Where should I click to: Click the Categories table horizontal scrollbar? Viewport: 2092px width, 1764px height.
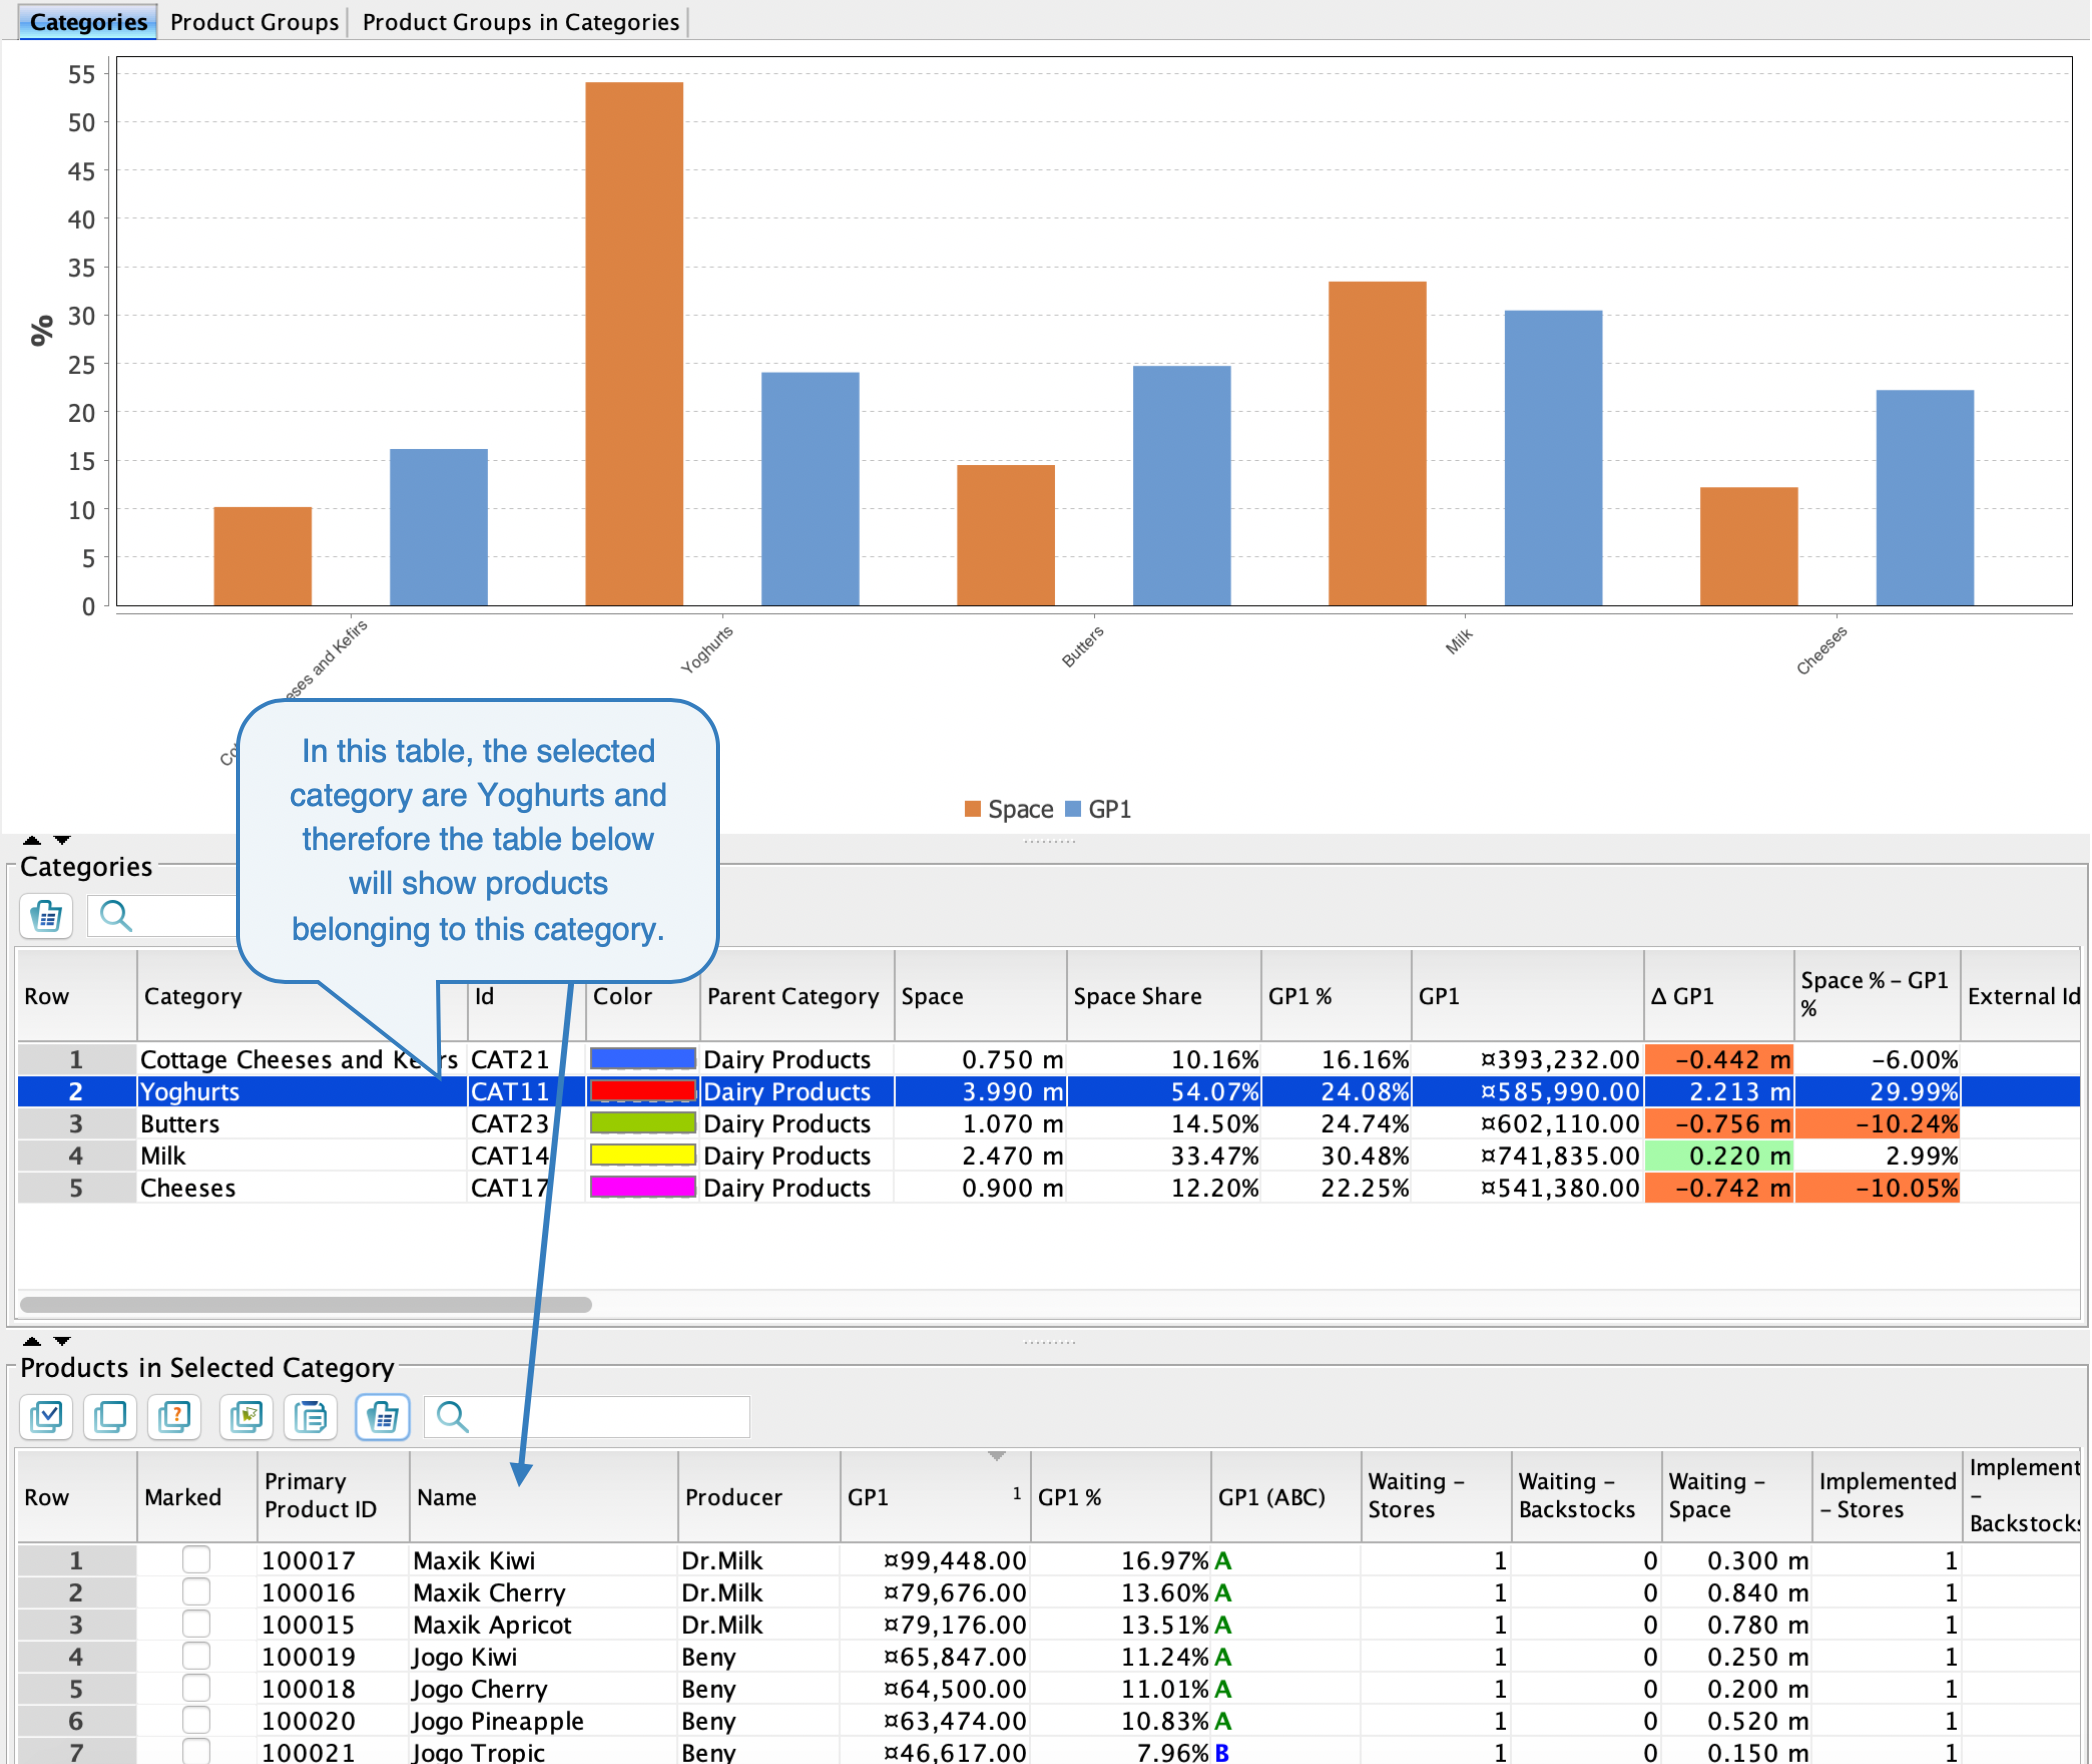(306, 1304)
